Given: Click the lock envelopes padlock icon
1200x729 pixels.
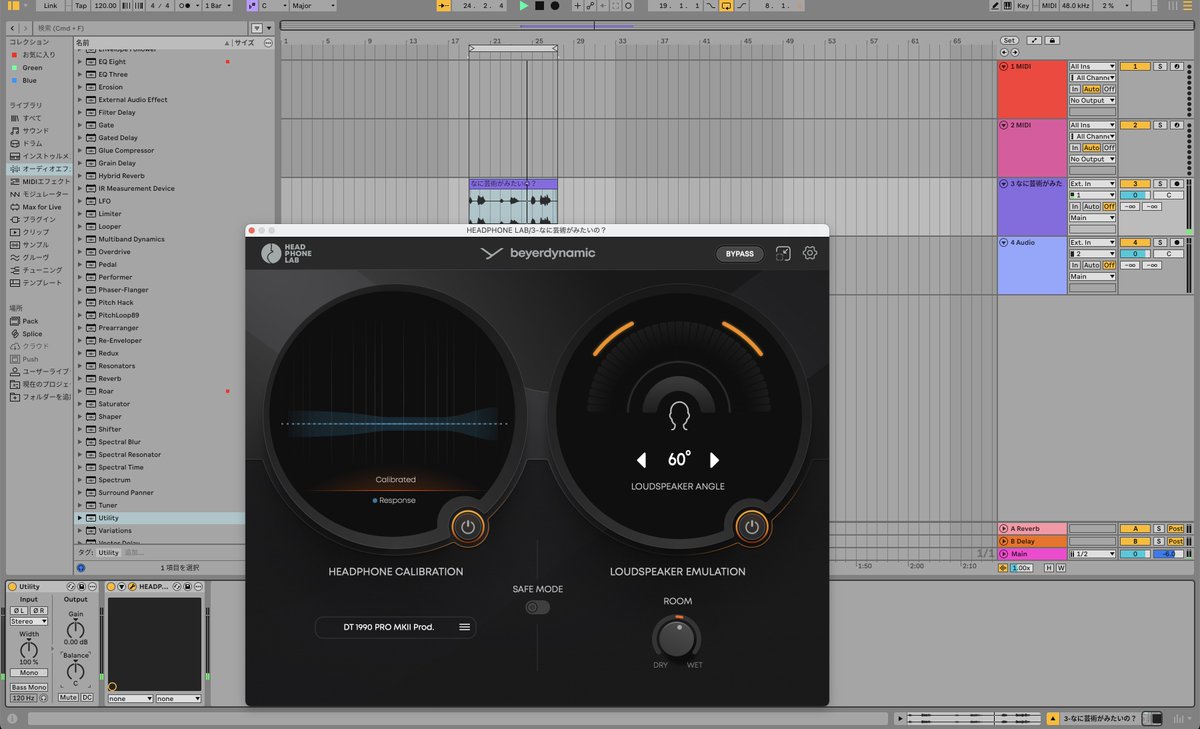Looking at the screenshot, I should tap(1052, 40).
